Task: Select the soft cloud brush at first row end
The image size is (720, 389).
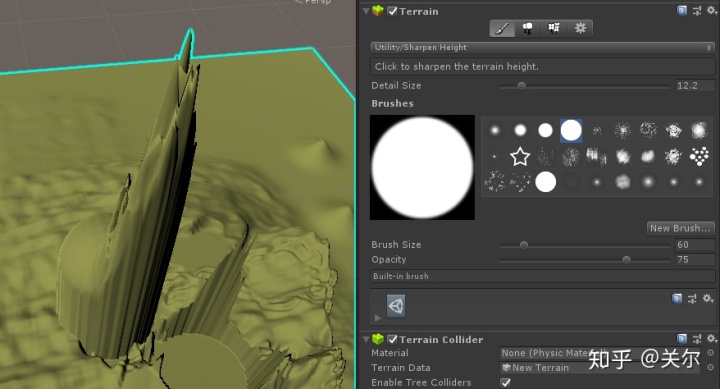Action: [x=699, y=130]
